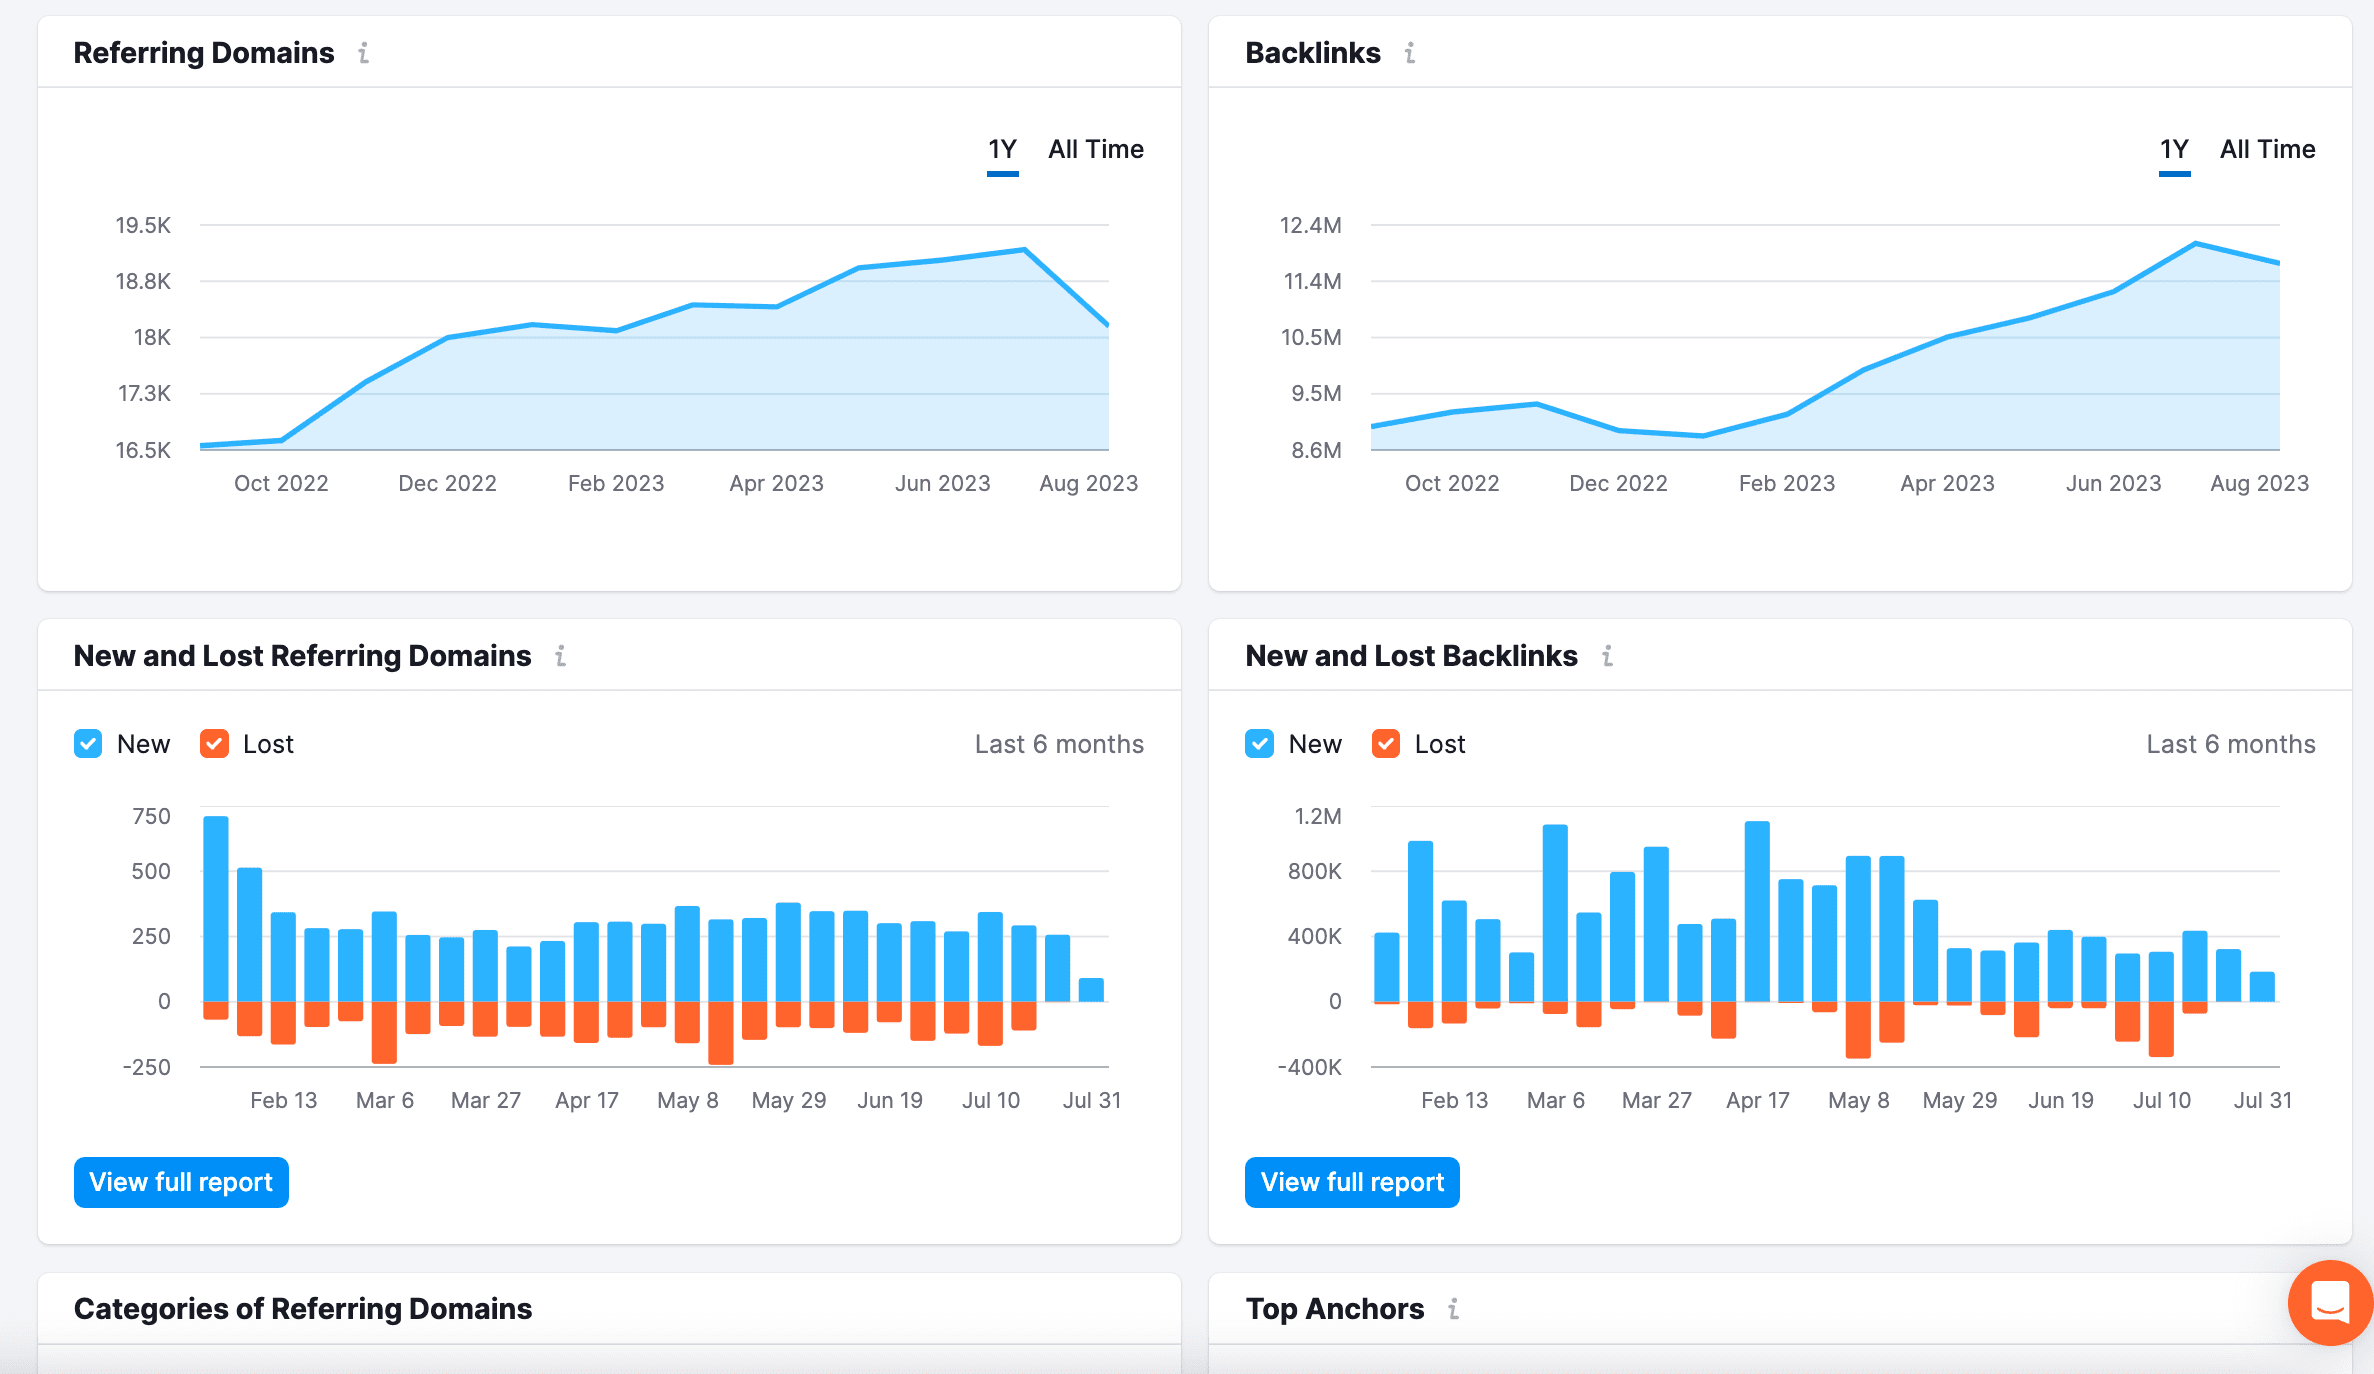Click the chat support icon bottom right
Screen dimensions: 2374x1374
(x=2322, y=1307)
